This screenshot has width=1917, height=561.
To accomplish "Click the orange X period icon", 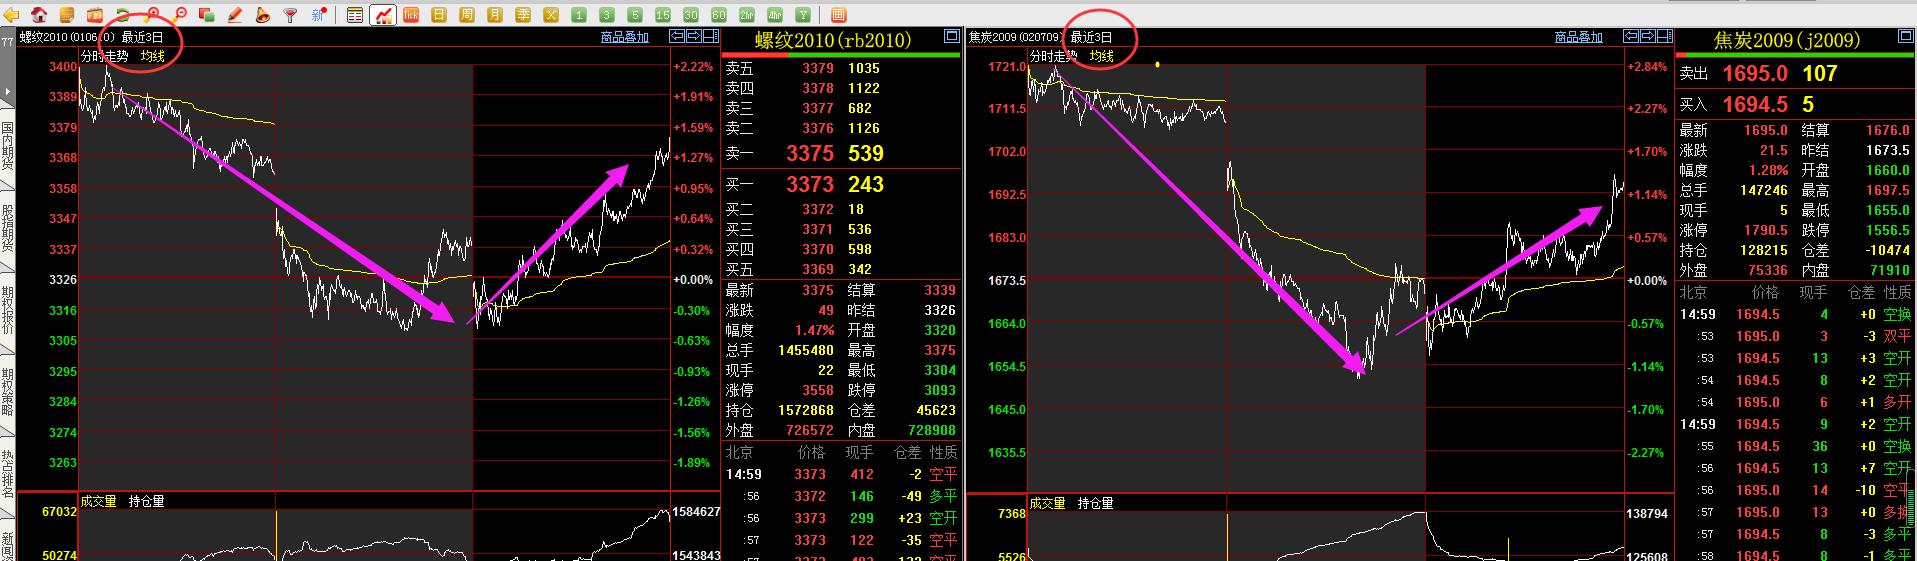I will (x=551, y=15).
